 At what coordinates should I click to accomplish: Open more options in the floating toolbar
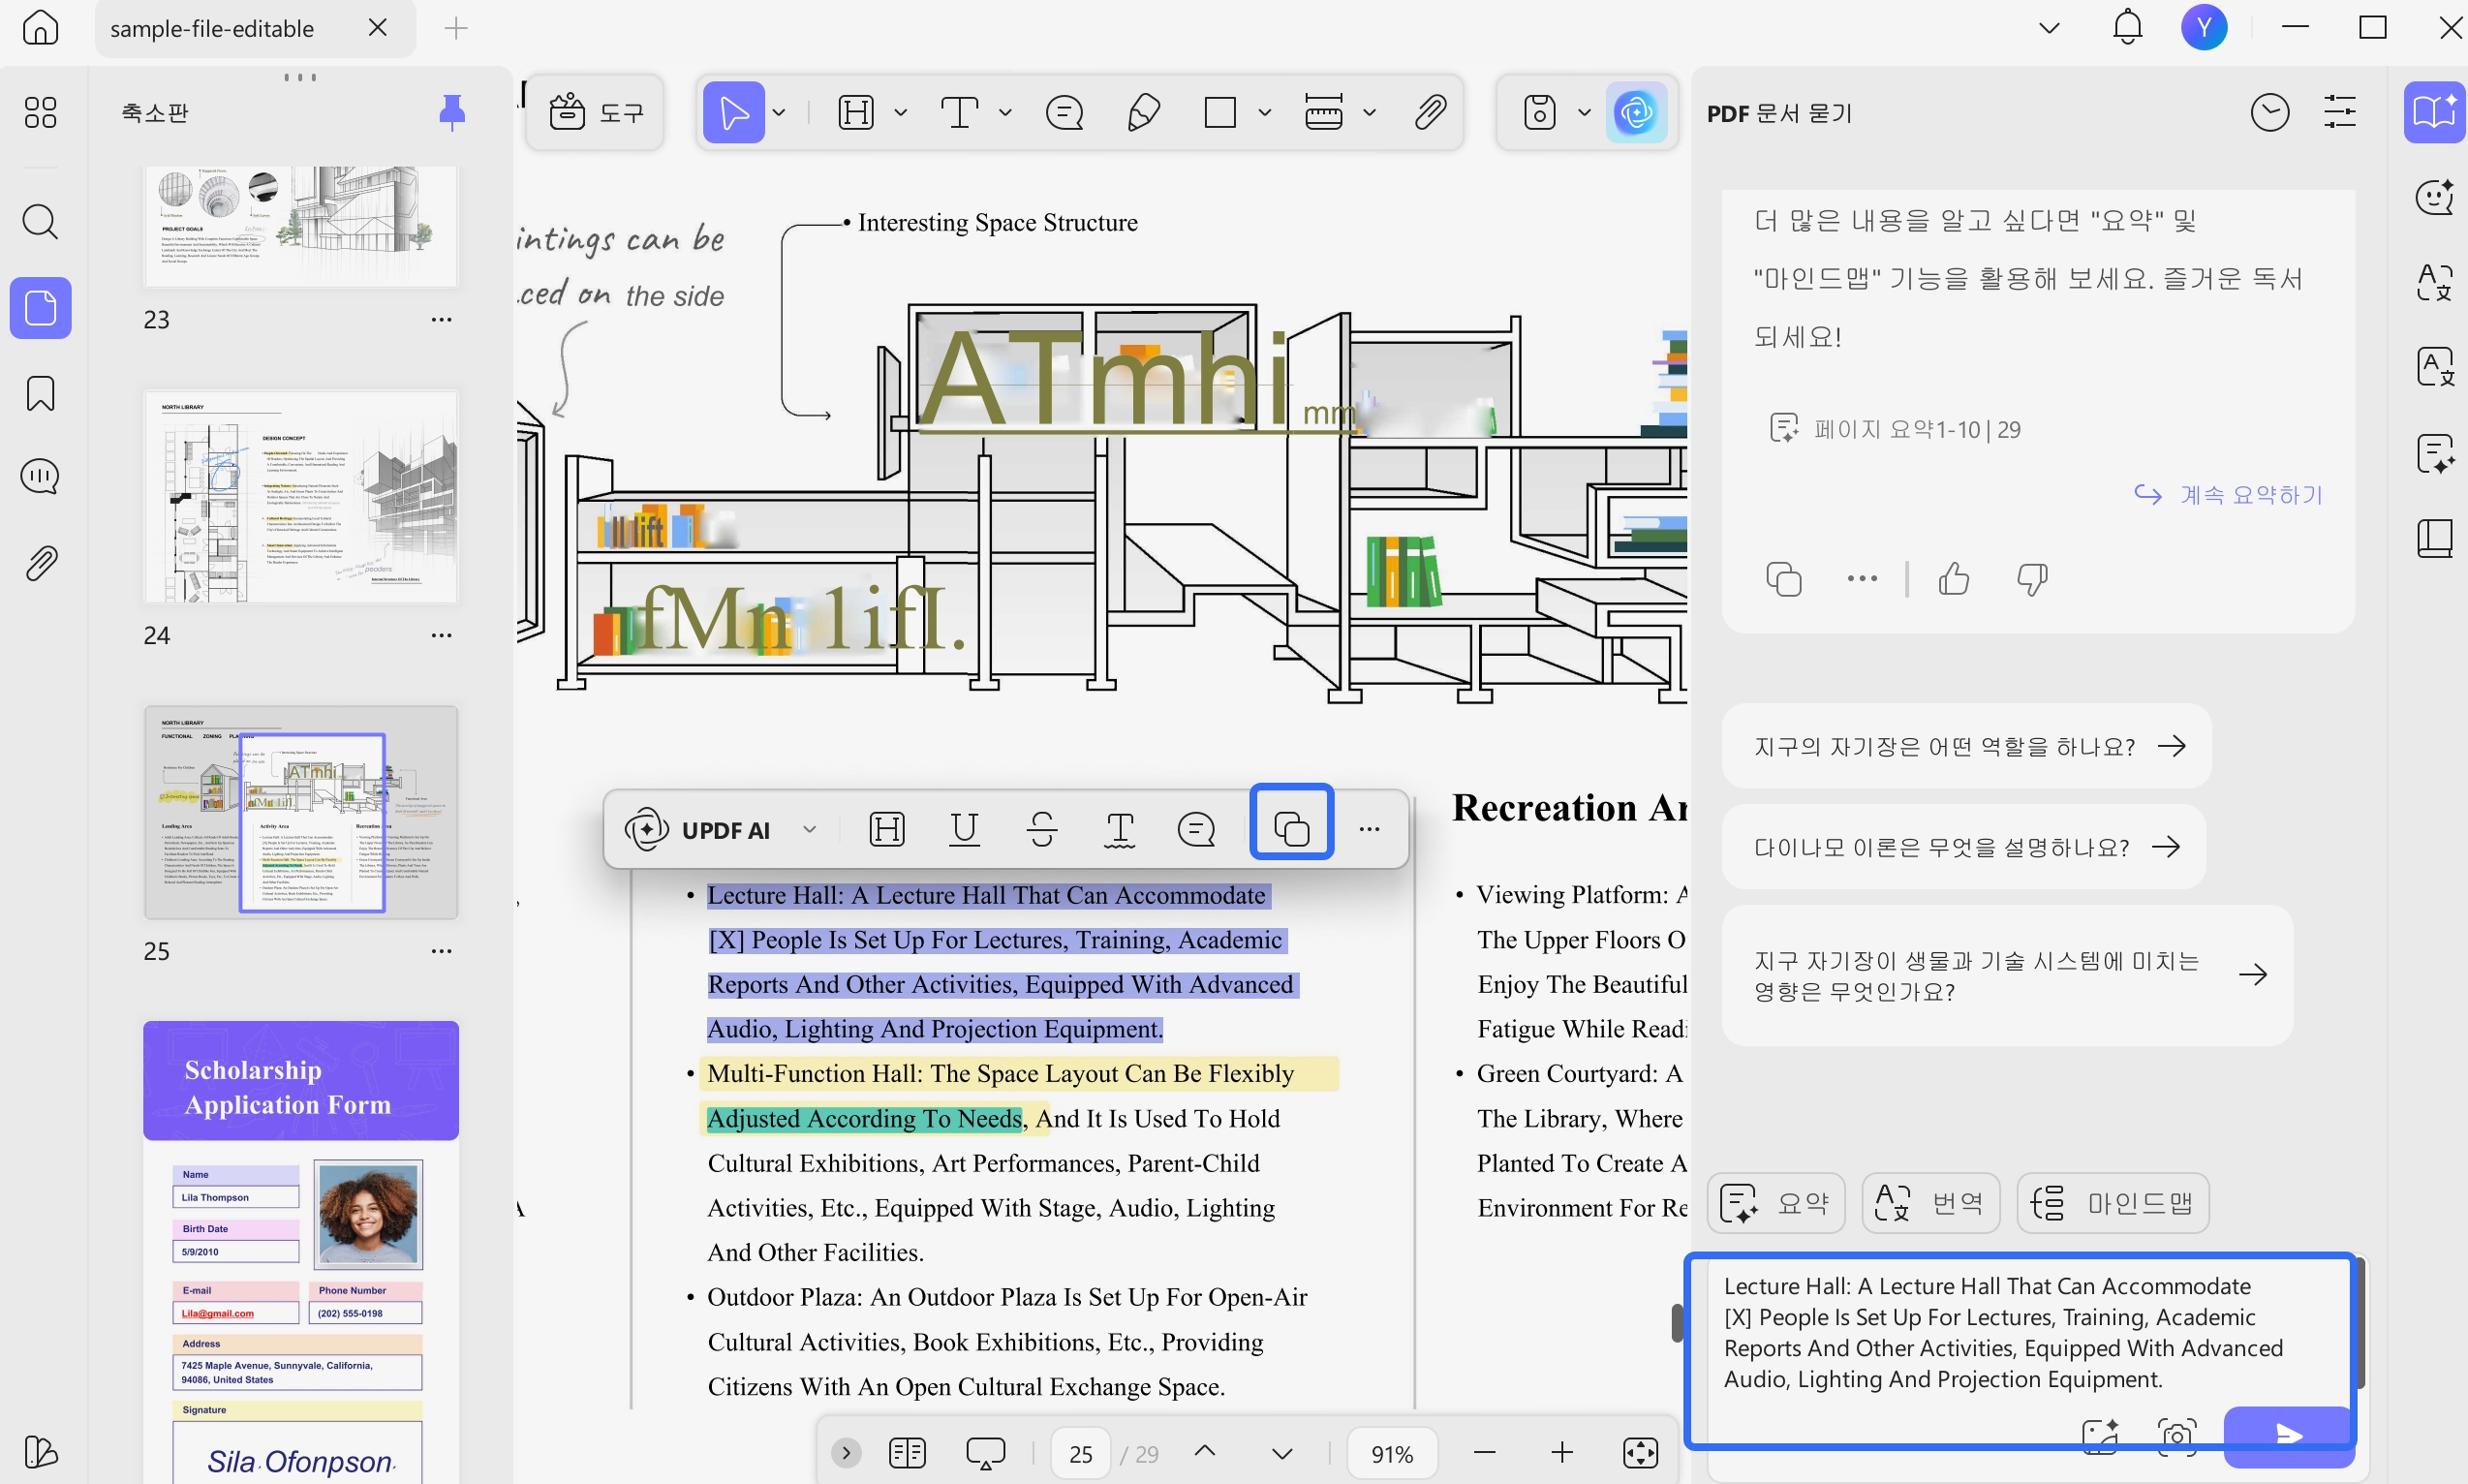(x=1369, y=829)
